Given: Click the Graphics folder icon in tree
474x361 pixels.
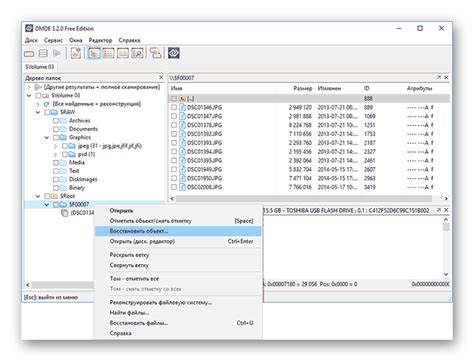Looking at the screenshot, I should click(x=63, y=137).
